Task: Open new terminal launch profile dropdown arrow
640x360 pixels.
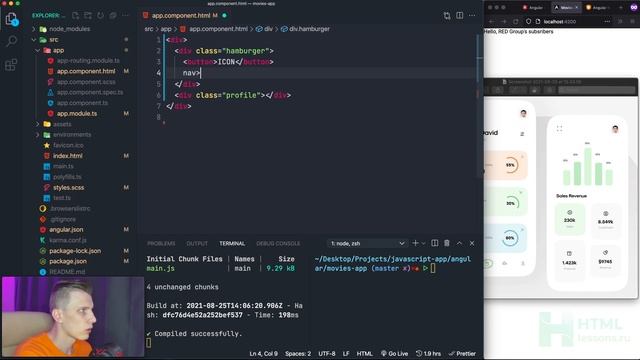Action: [423, 243]
